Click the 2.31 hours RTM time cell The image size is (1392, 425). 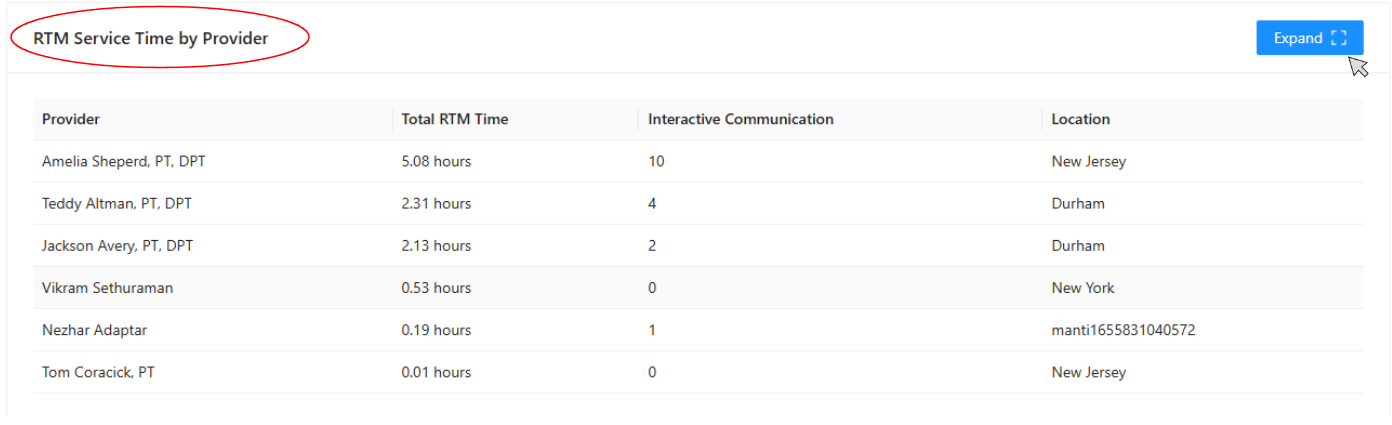436,203
